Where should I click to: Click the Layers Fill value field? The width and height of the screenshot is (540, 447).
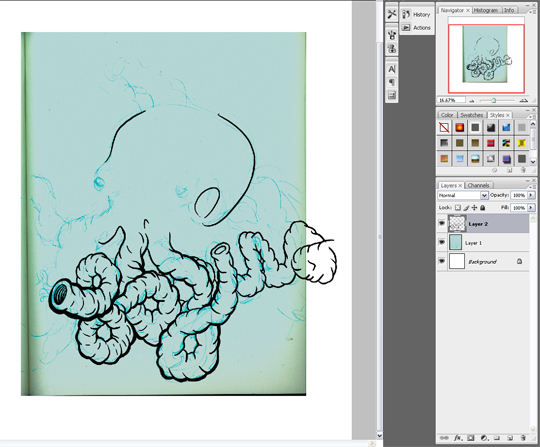click(x=518, y=208)
